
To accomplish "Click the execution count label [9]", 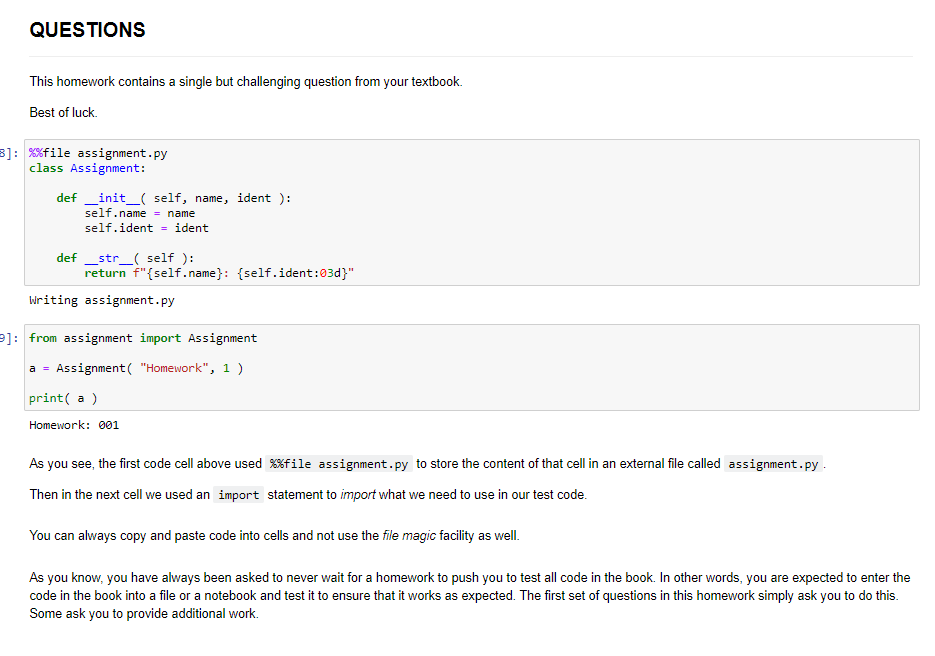I will tap(6, 337).
